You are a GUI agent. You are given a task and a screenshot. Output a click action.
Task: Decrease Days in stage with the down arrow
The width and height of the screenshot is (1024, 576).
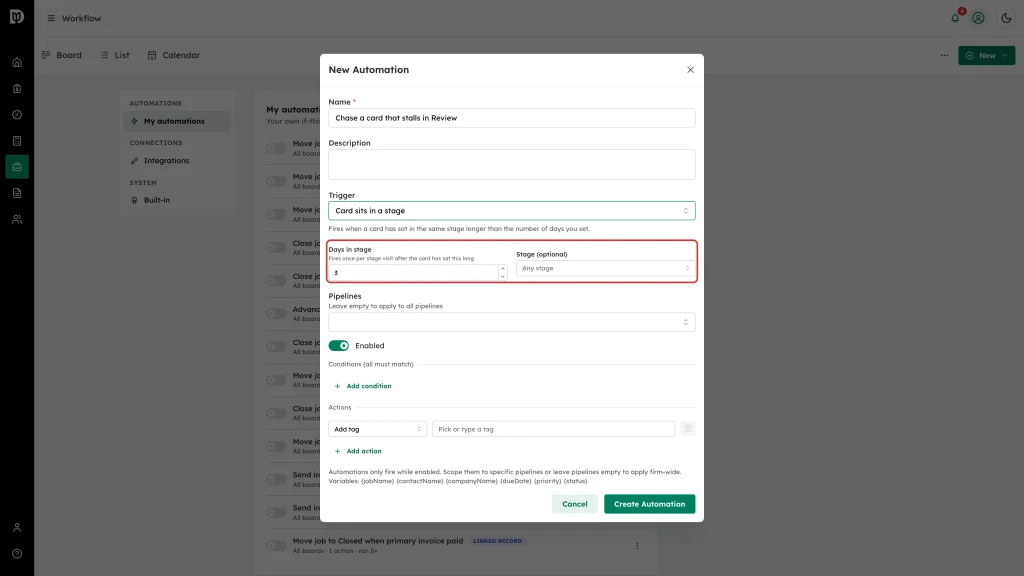[x=502, y=277]
